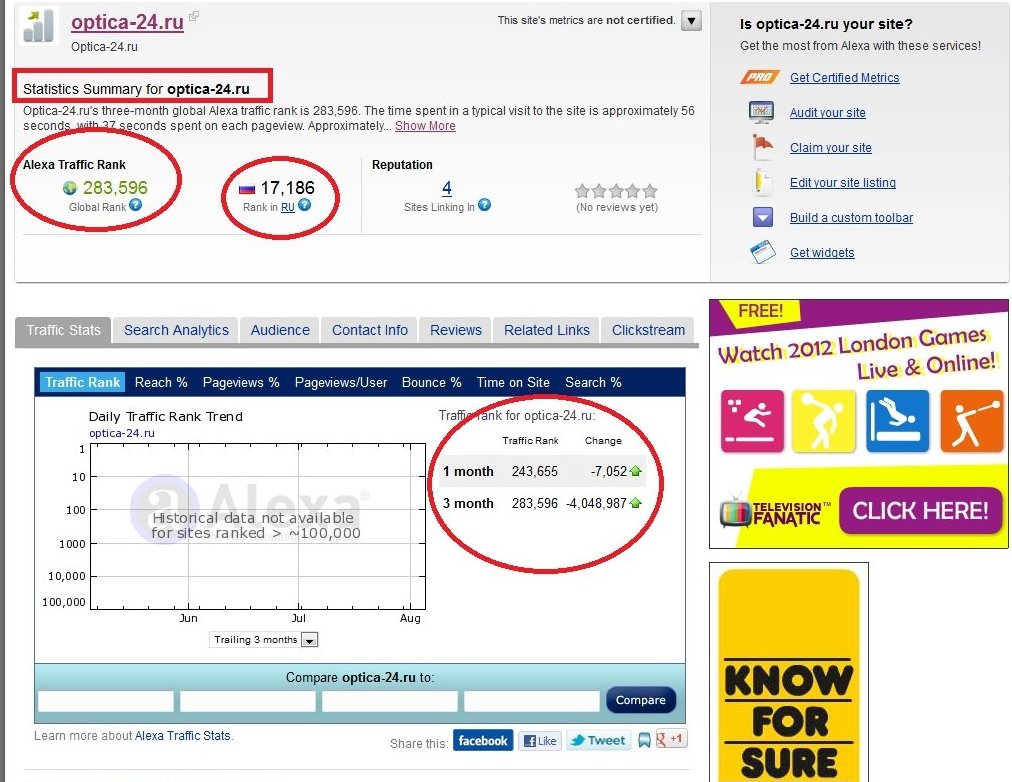
Task: Expand the not certified metrics dropdown arrow
Action: [691, 21]
